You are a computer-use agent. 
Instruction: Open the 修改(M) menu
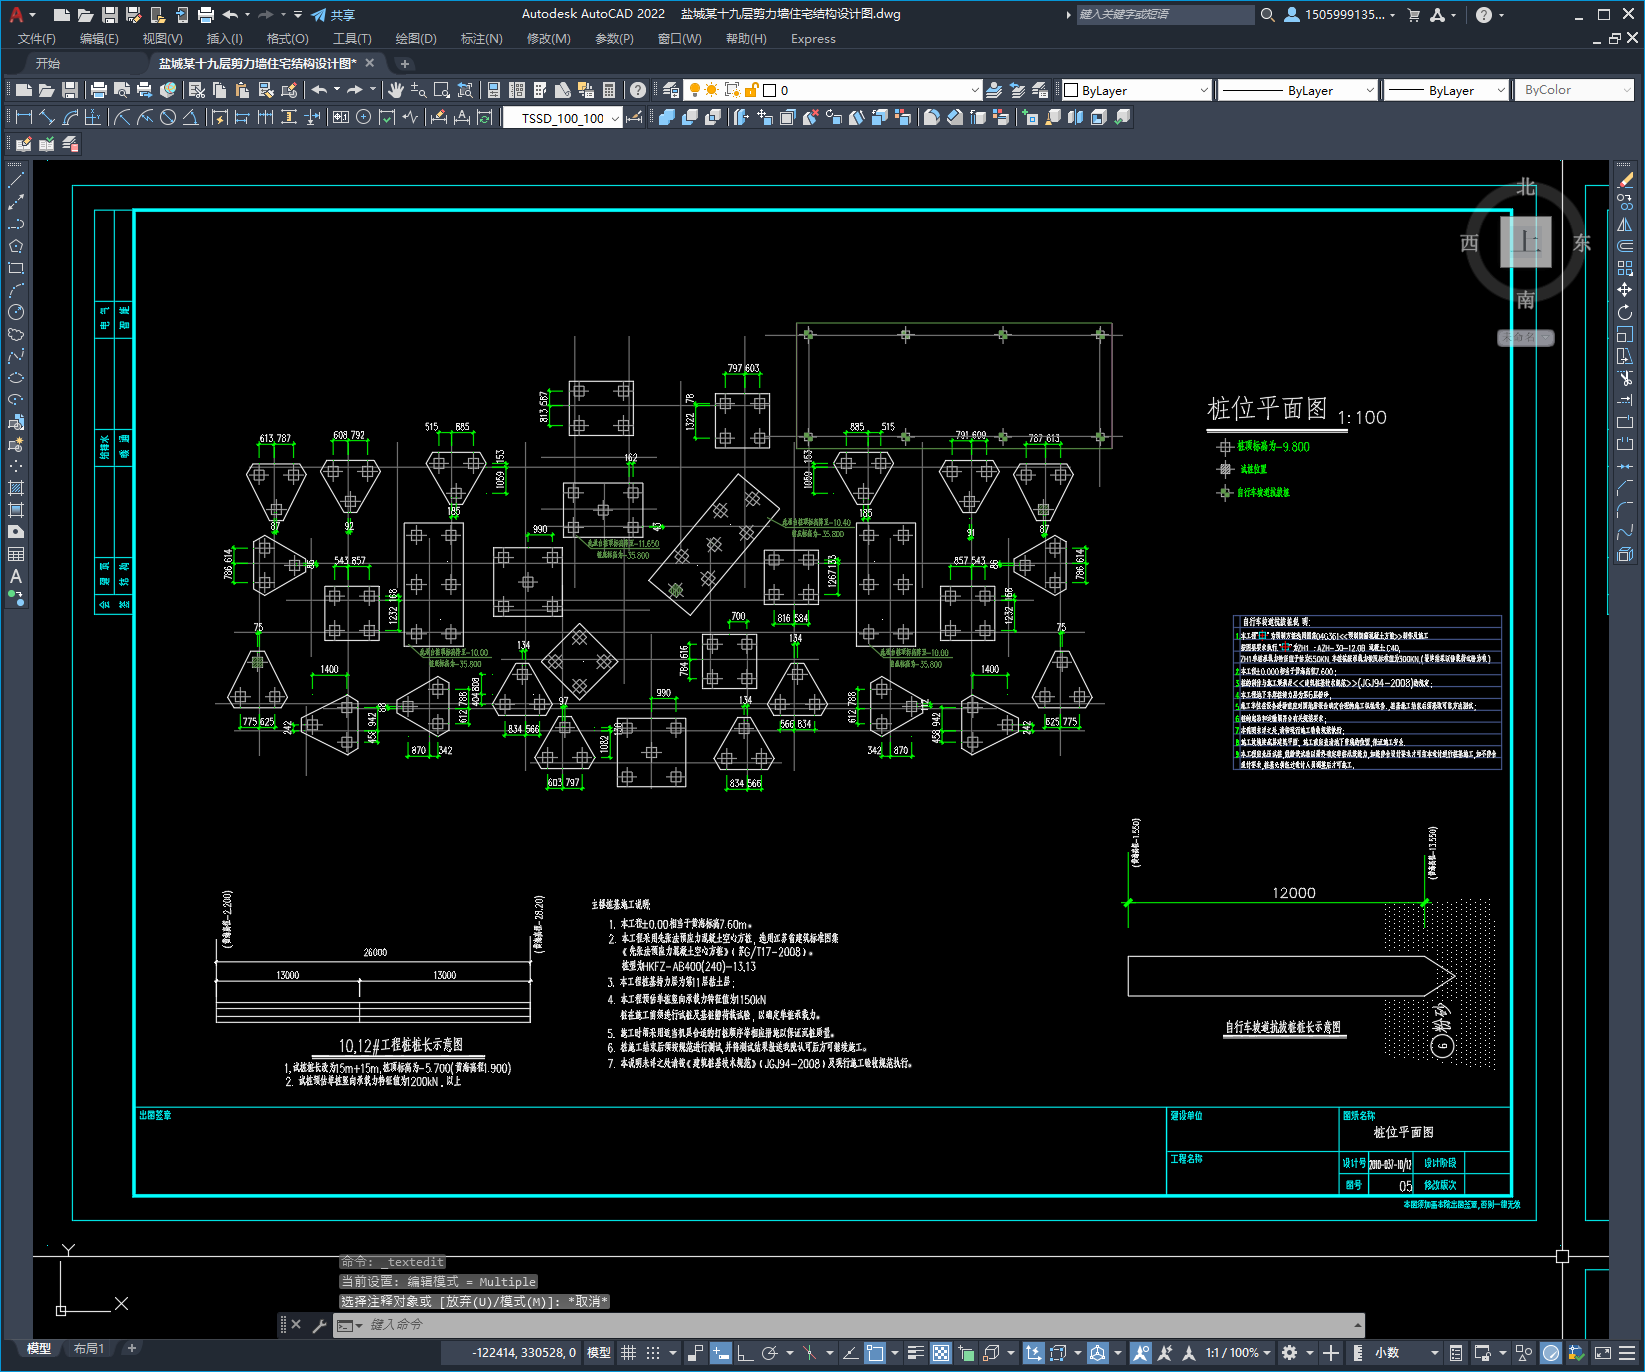coord(548,39)
